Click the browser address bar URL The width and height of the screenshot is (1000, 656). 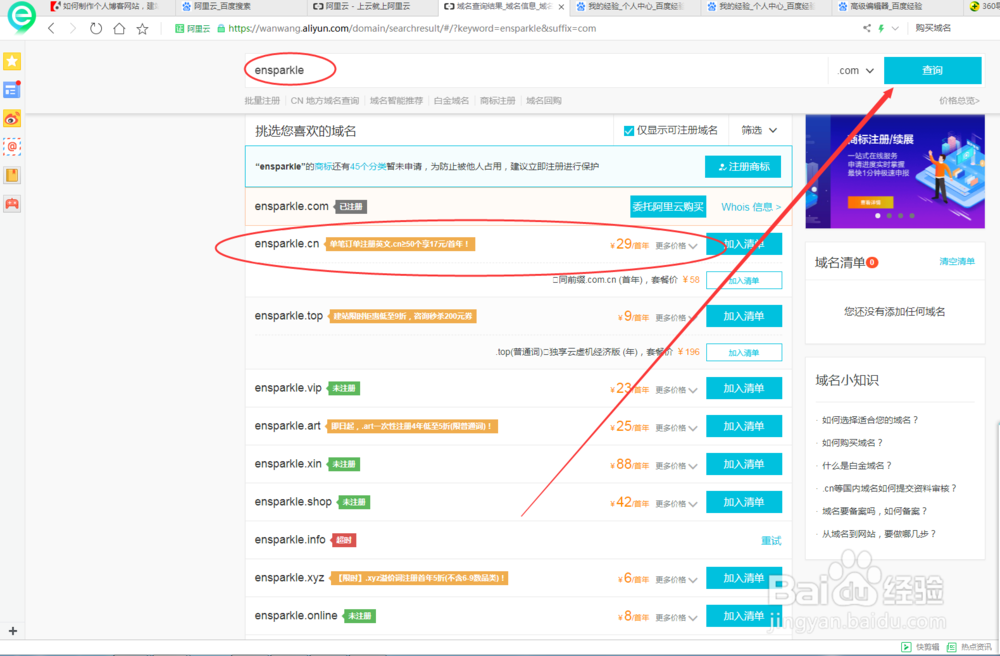pos(412,28)
